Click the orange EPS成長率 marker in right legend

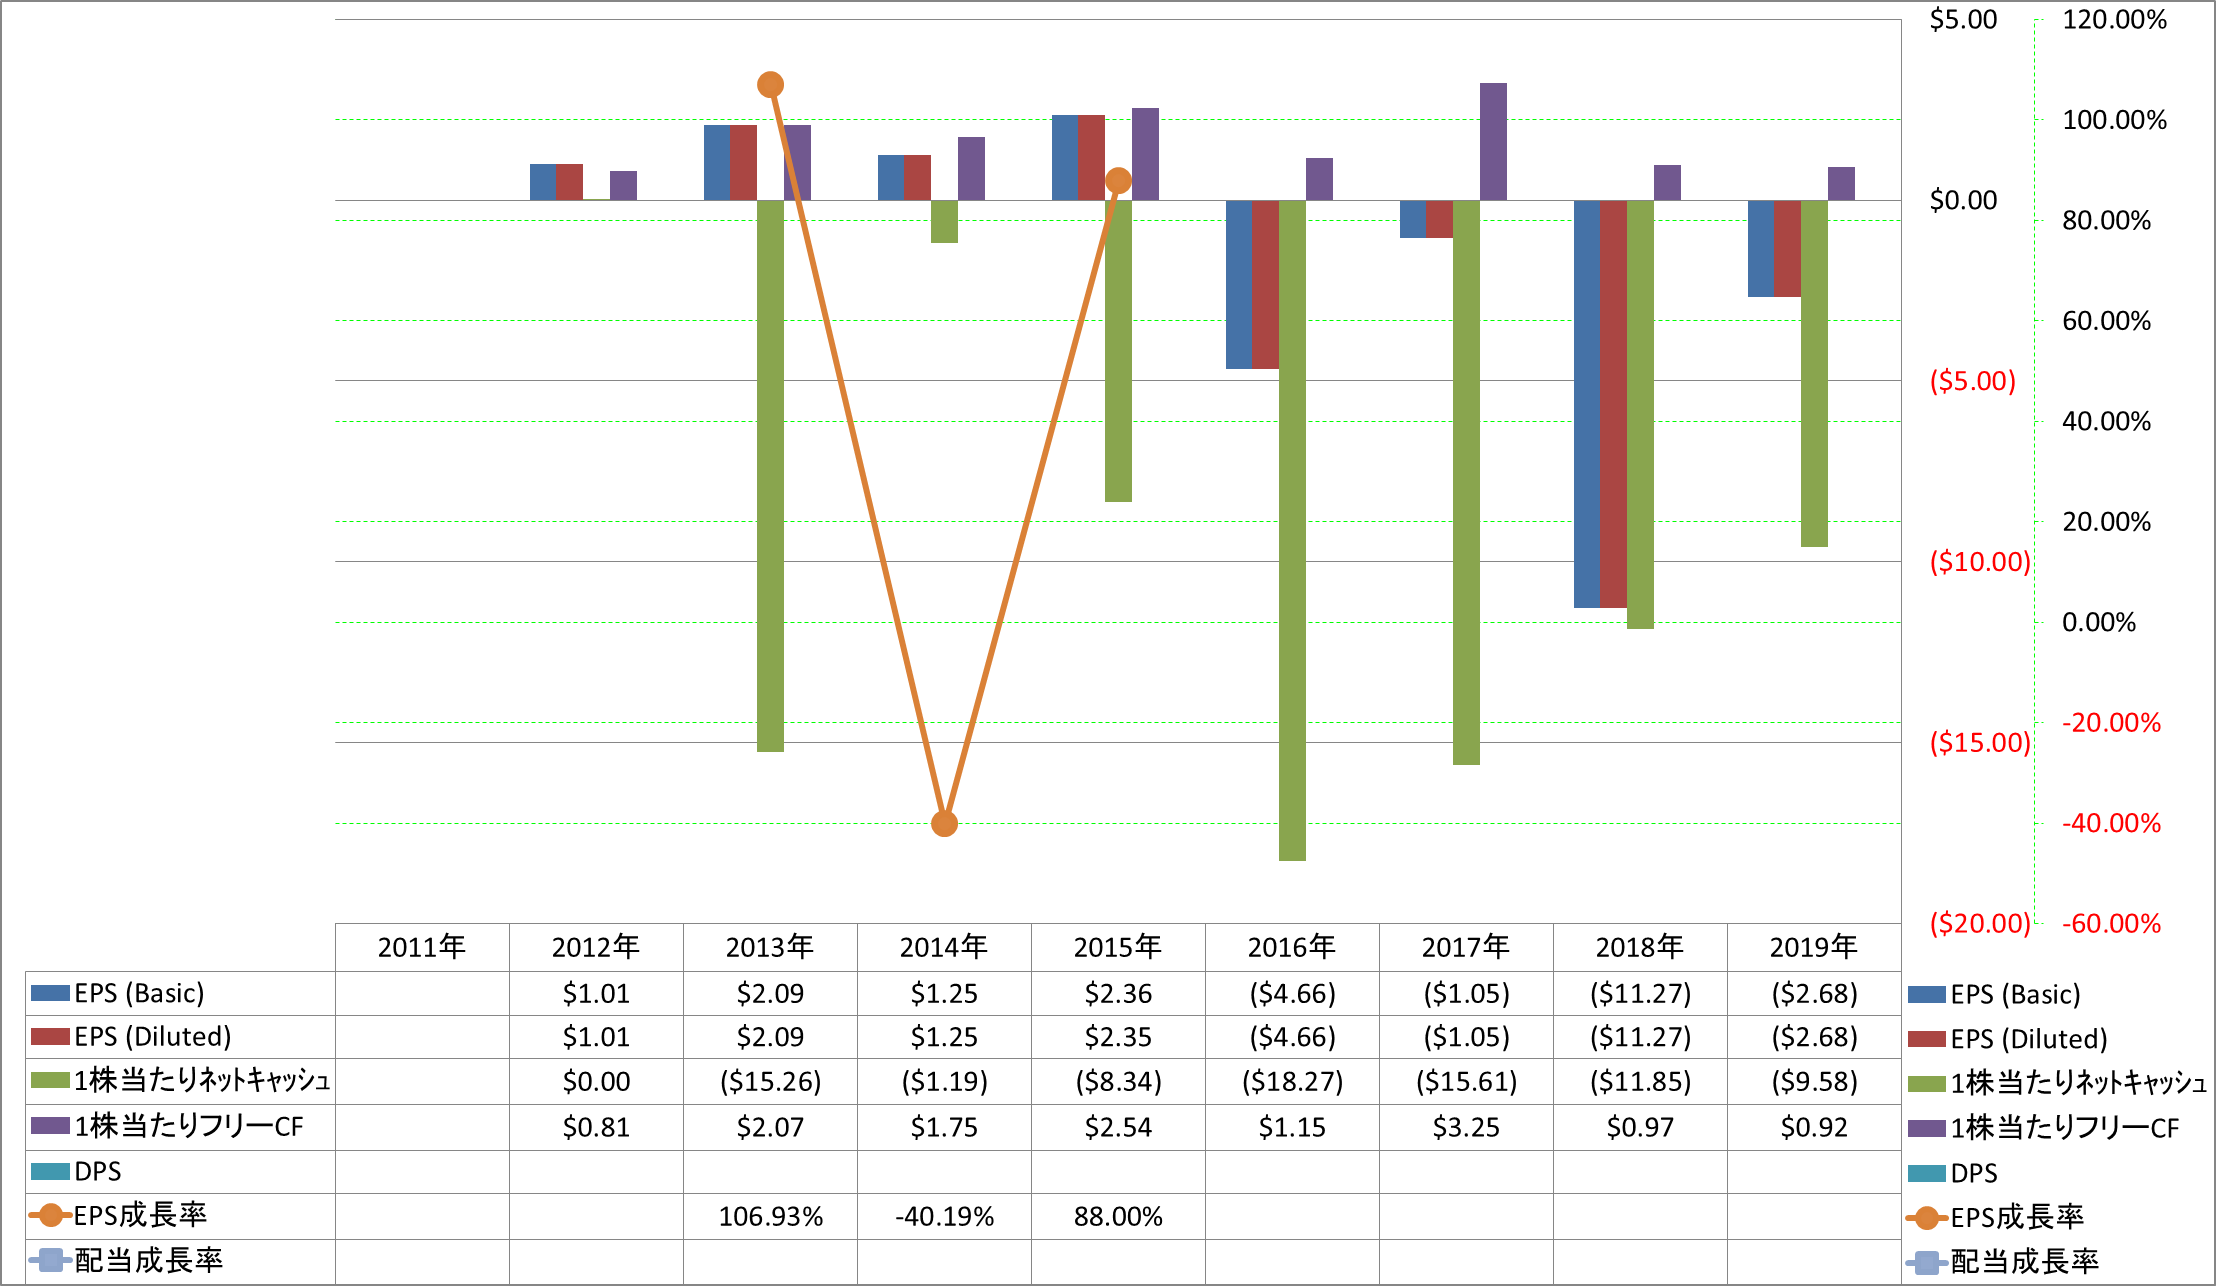(1927, 1217)
